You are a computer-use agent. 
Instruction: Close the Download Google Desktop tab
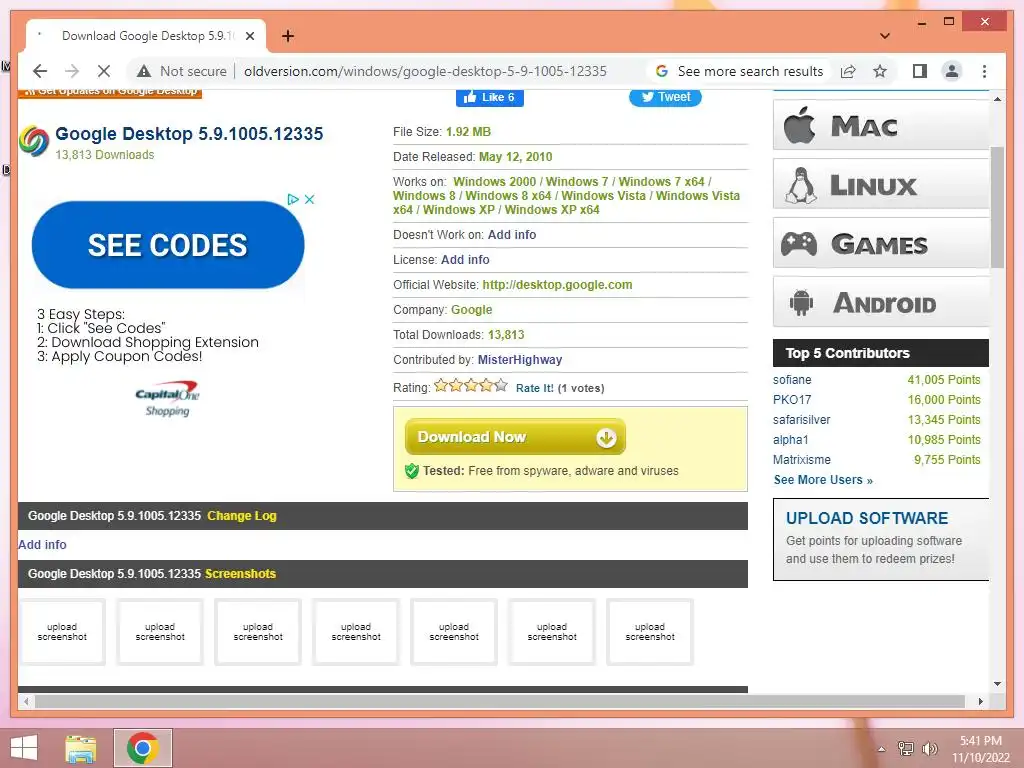[x=249, y=36]
